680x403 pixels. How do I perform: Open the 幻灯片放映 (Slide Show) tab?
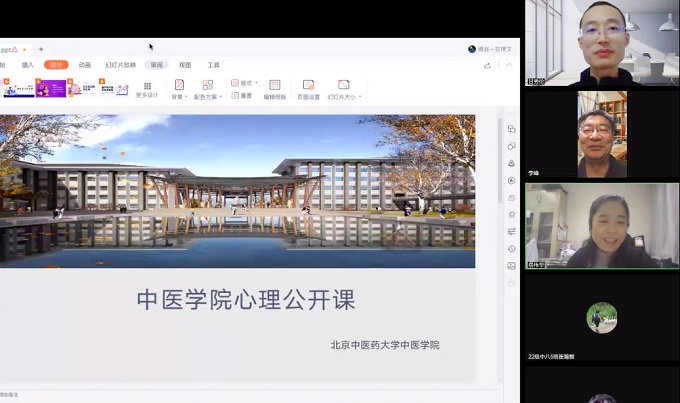click(x=119, y=65)
